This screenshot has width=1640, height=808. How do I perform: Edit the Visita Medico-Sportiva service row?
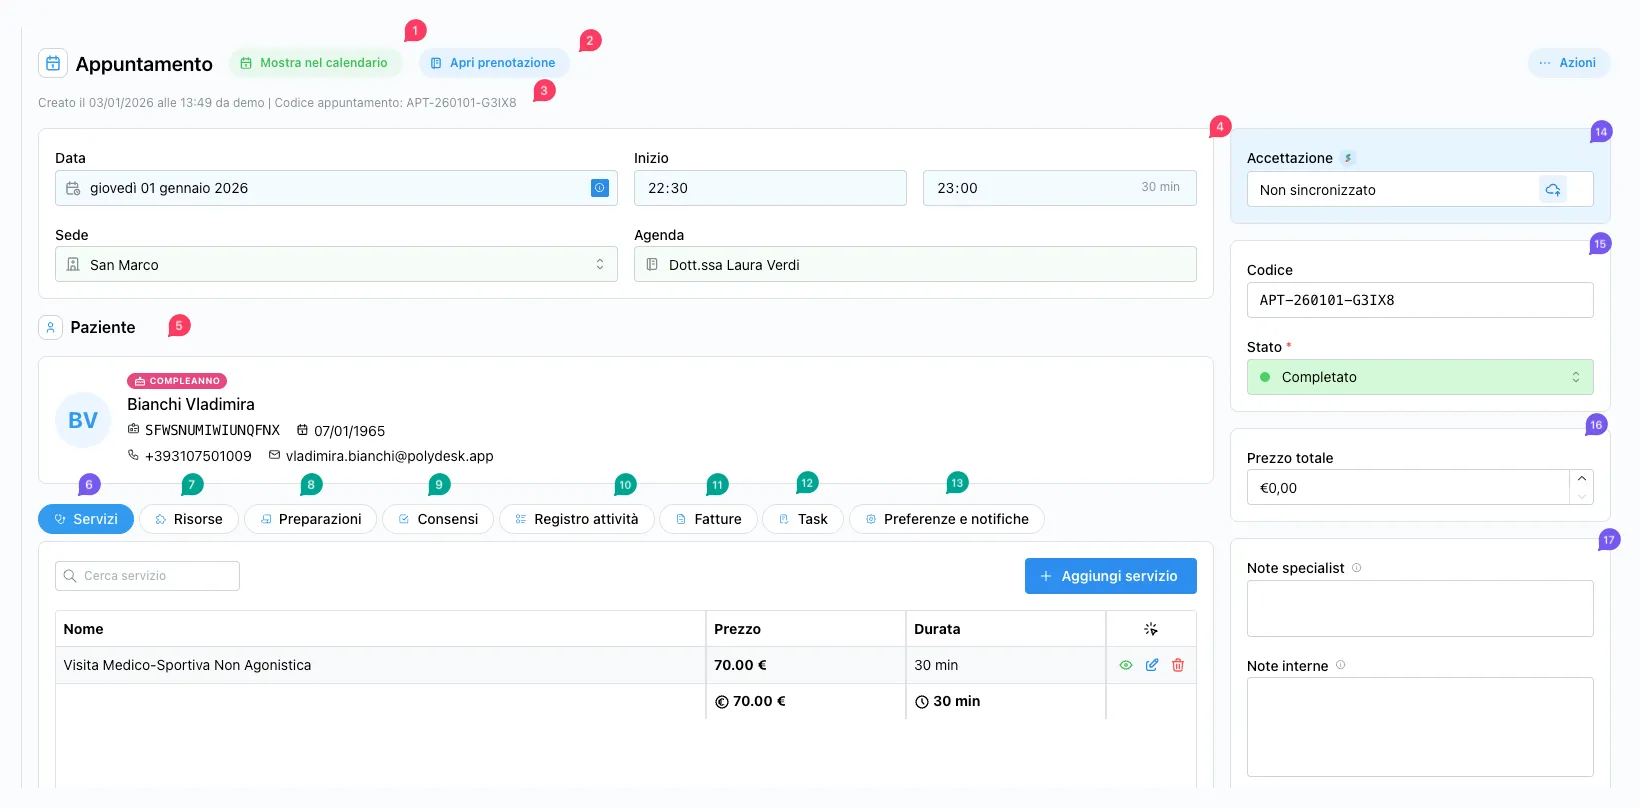point(1152,665)
